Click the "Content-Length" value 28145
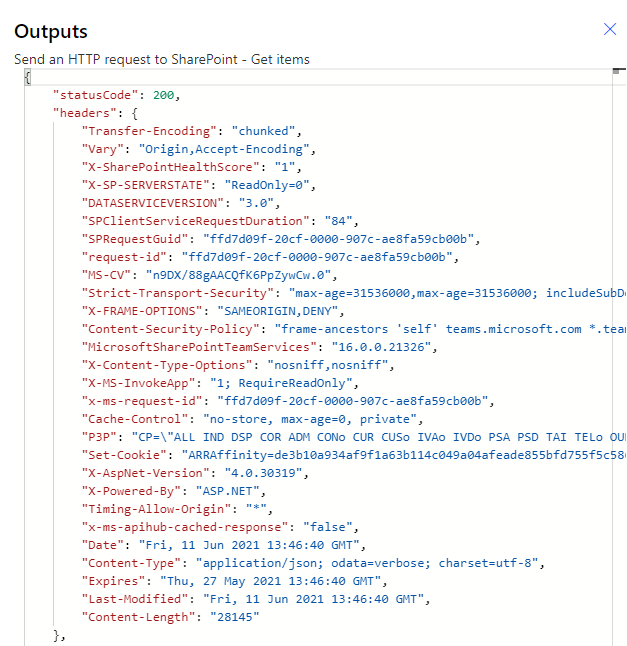The width and height of the screenshot is (627, 646). click(229, 617)
